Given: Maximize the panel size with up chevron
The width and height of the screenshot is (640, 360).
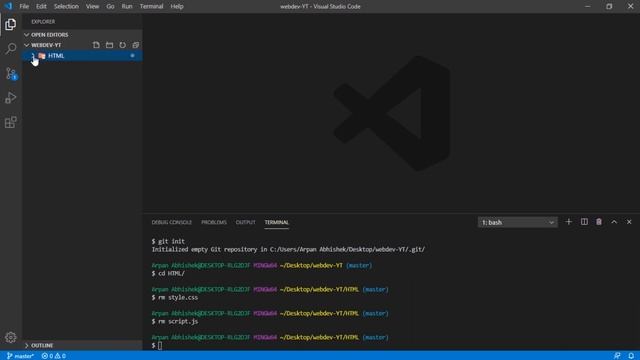Looking at the screenshot, I should pyautogui.click(x=614, y=222).
